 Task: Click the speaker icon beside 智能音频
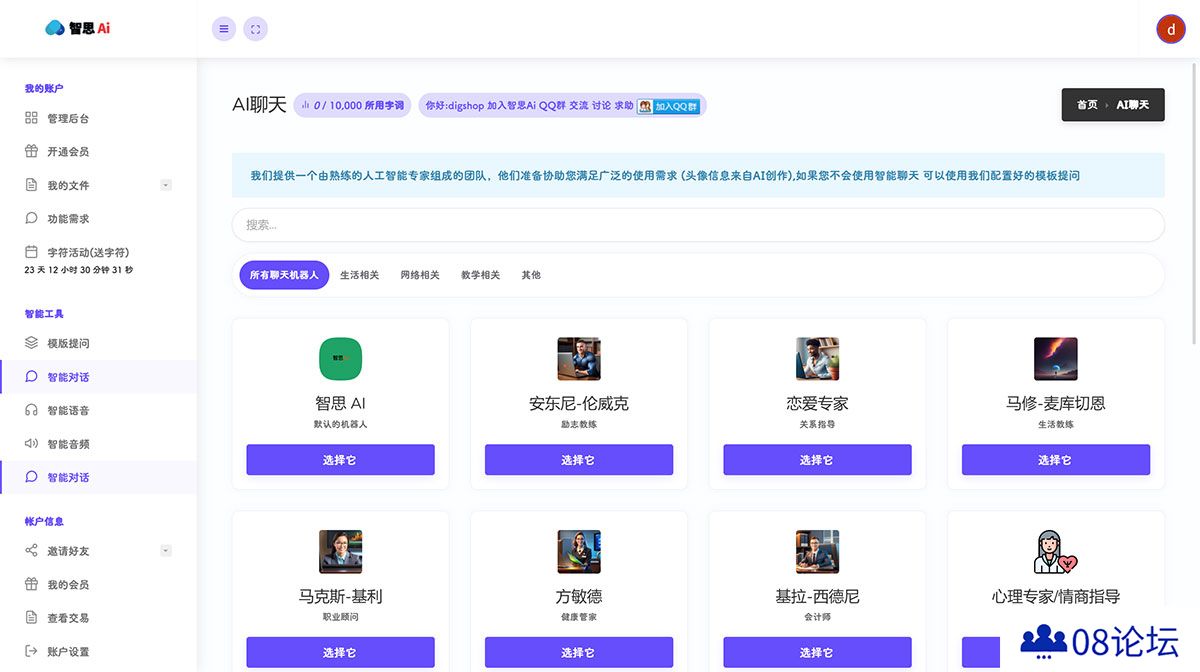[31, 444]
